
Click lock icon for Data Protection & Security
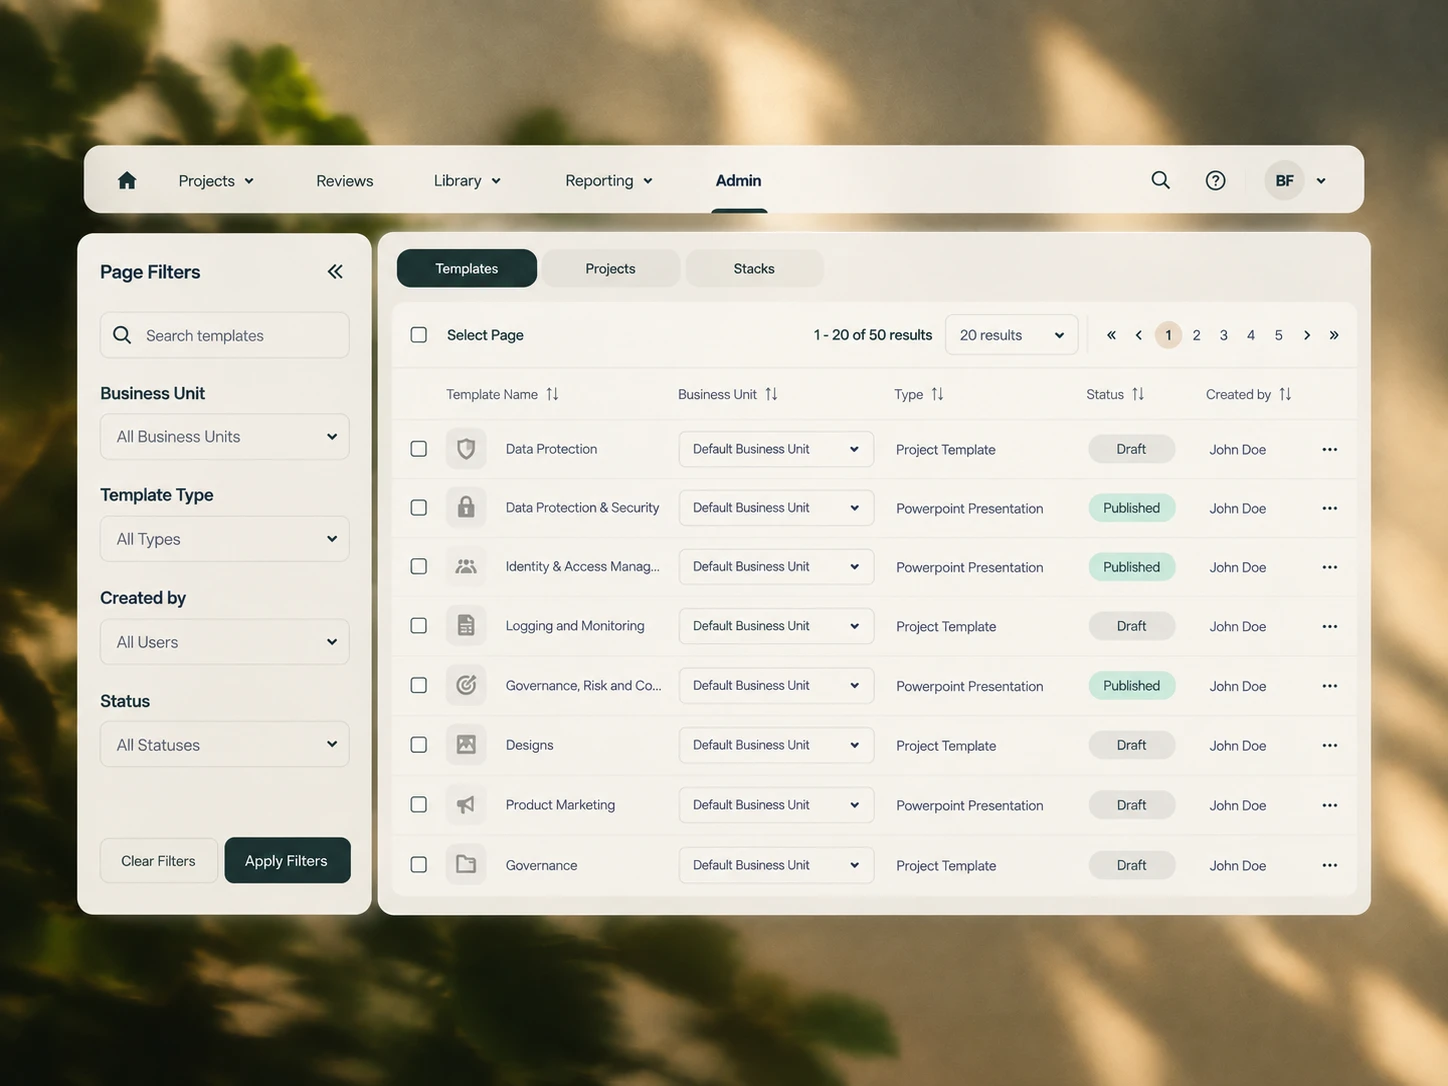pyautogui.click(x=466, y=508)
